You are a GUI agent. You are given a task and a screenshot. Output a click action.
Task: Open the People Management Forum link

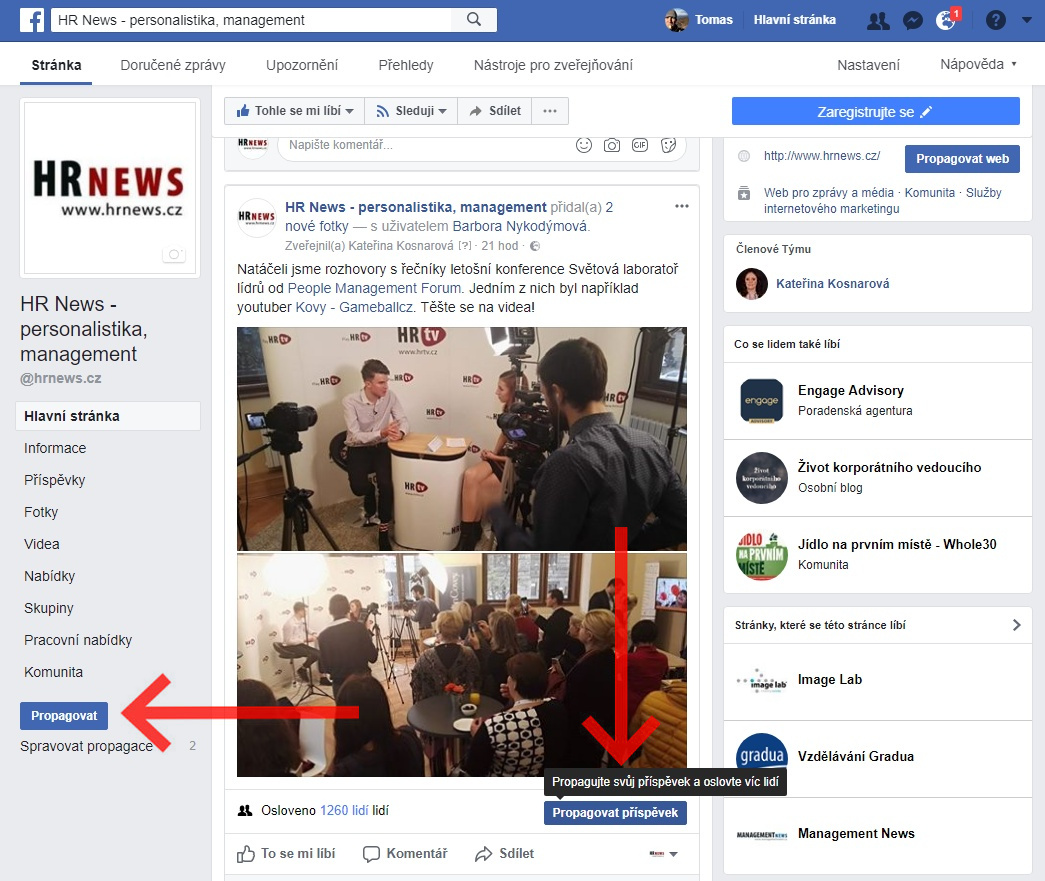[x=375, y=289]
